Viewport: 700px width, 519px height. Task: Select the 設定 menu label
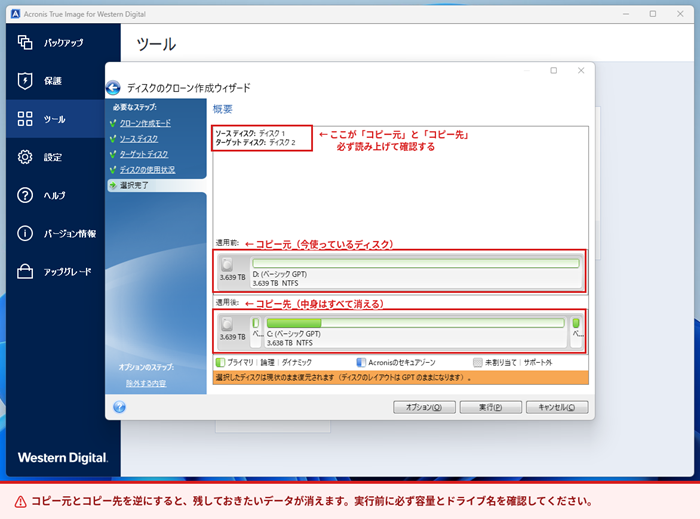tap(53, 157)
